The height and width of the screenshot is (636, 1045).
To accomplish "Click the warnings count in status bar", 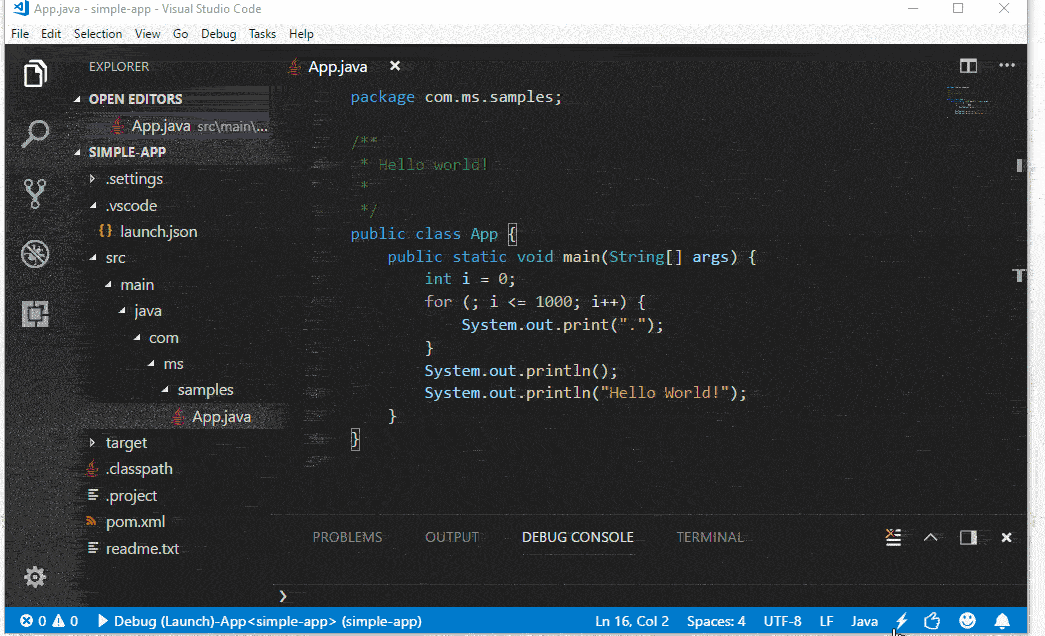I will point(65,621).
